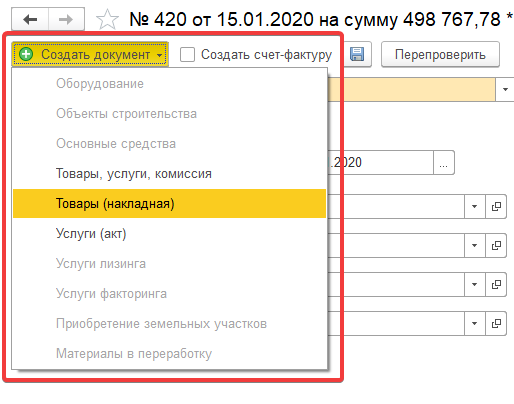
Task: Choose Основные средства menu entry
Action: click(169, 144)
